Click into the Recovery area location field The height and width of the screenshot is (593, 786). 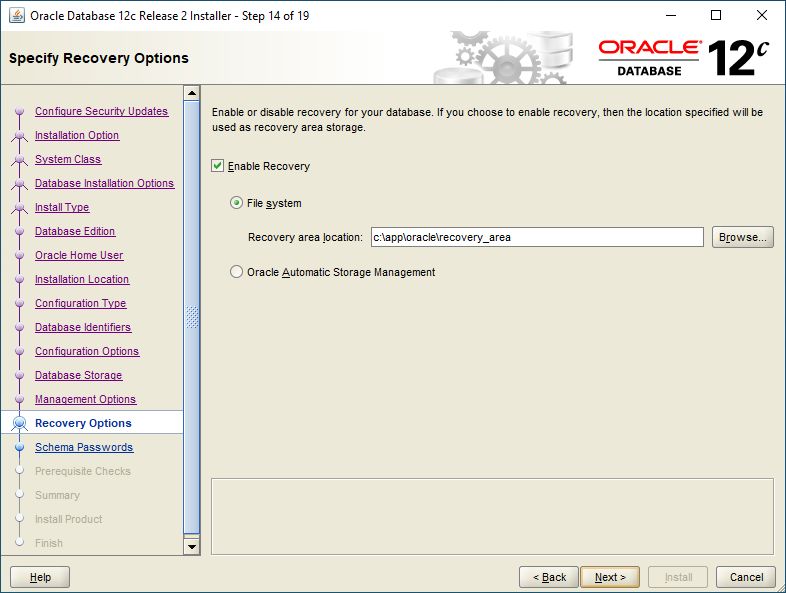(537, 237)
